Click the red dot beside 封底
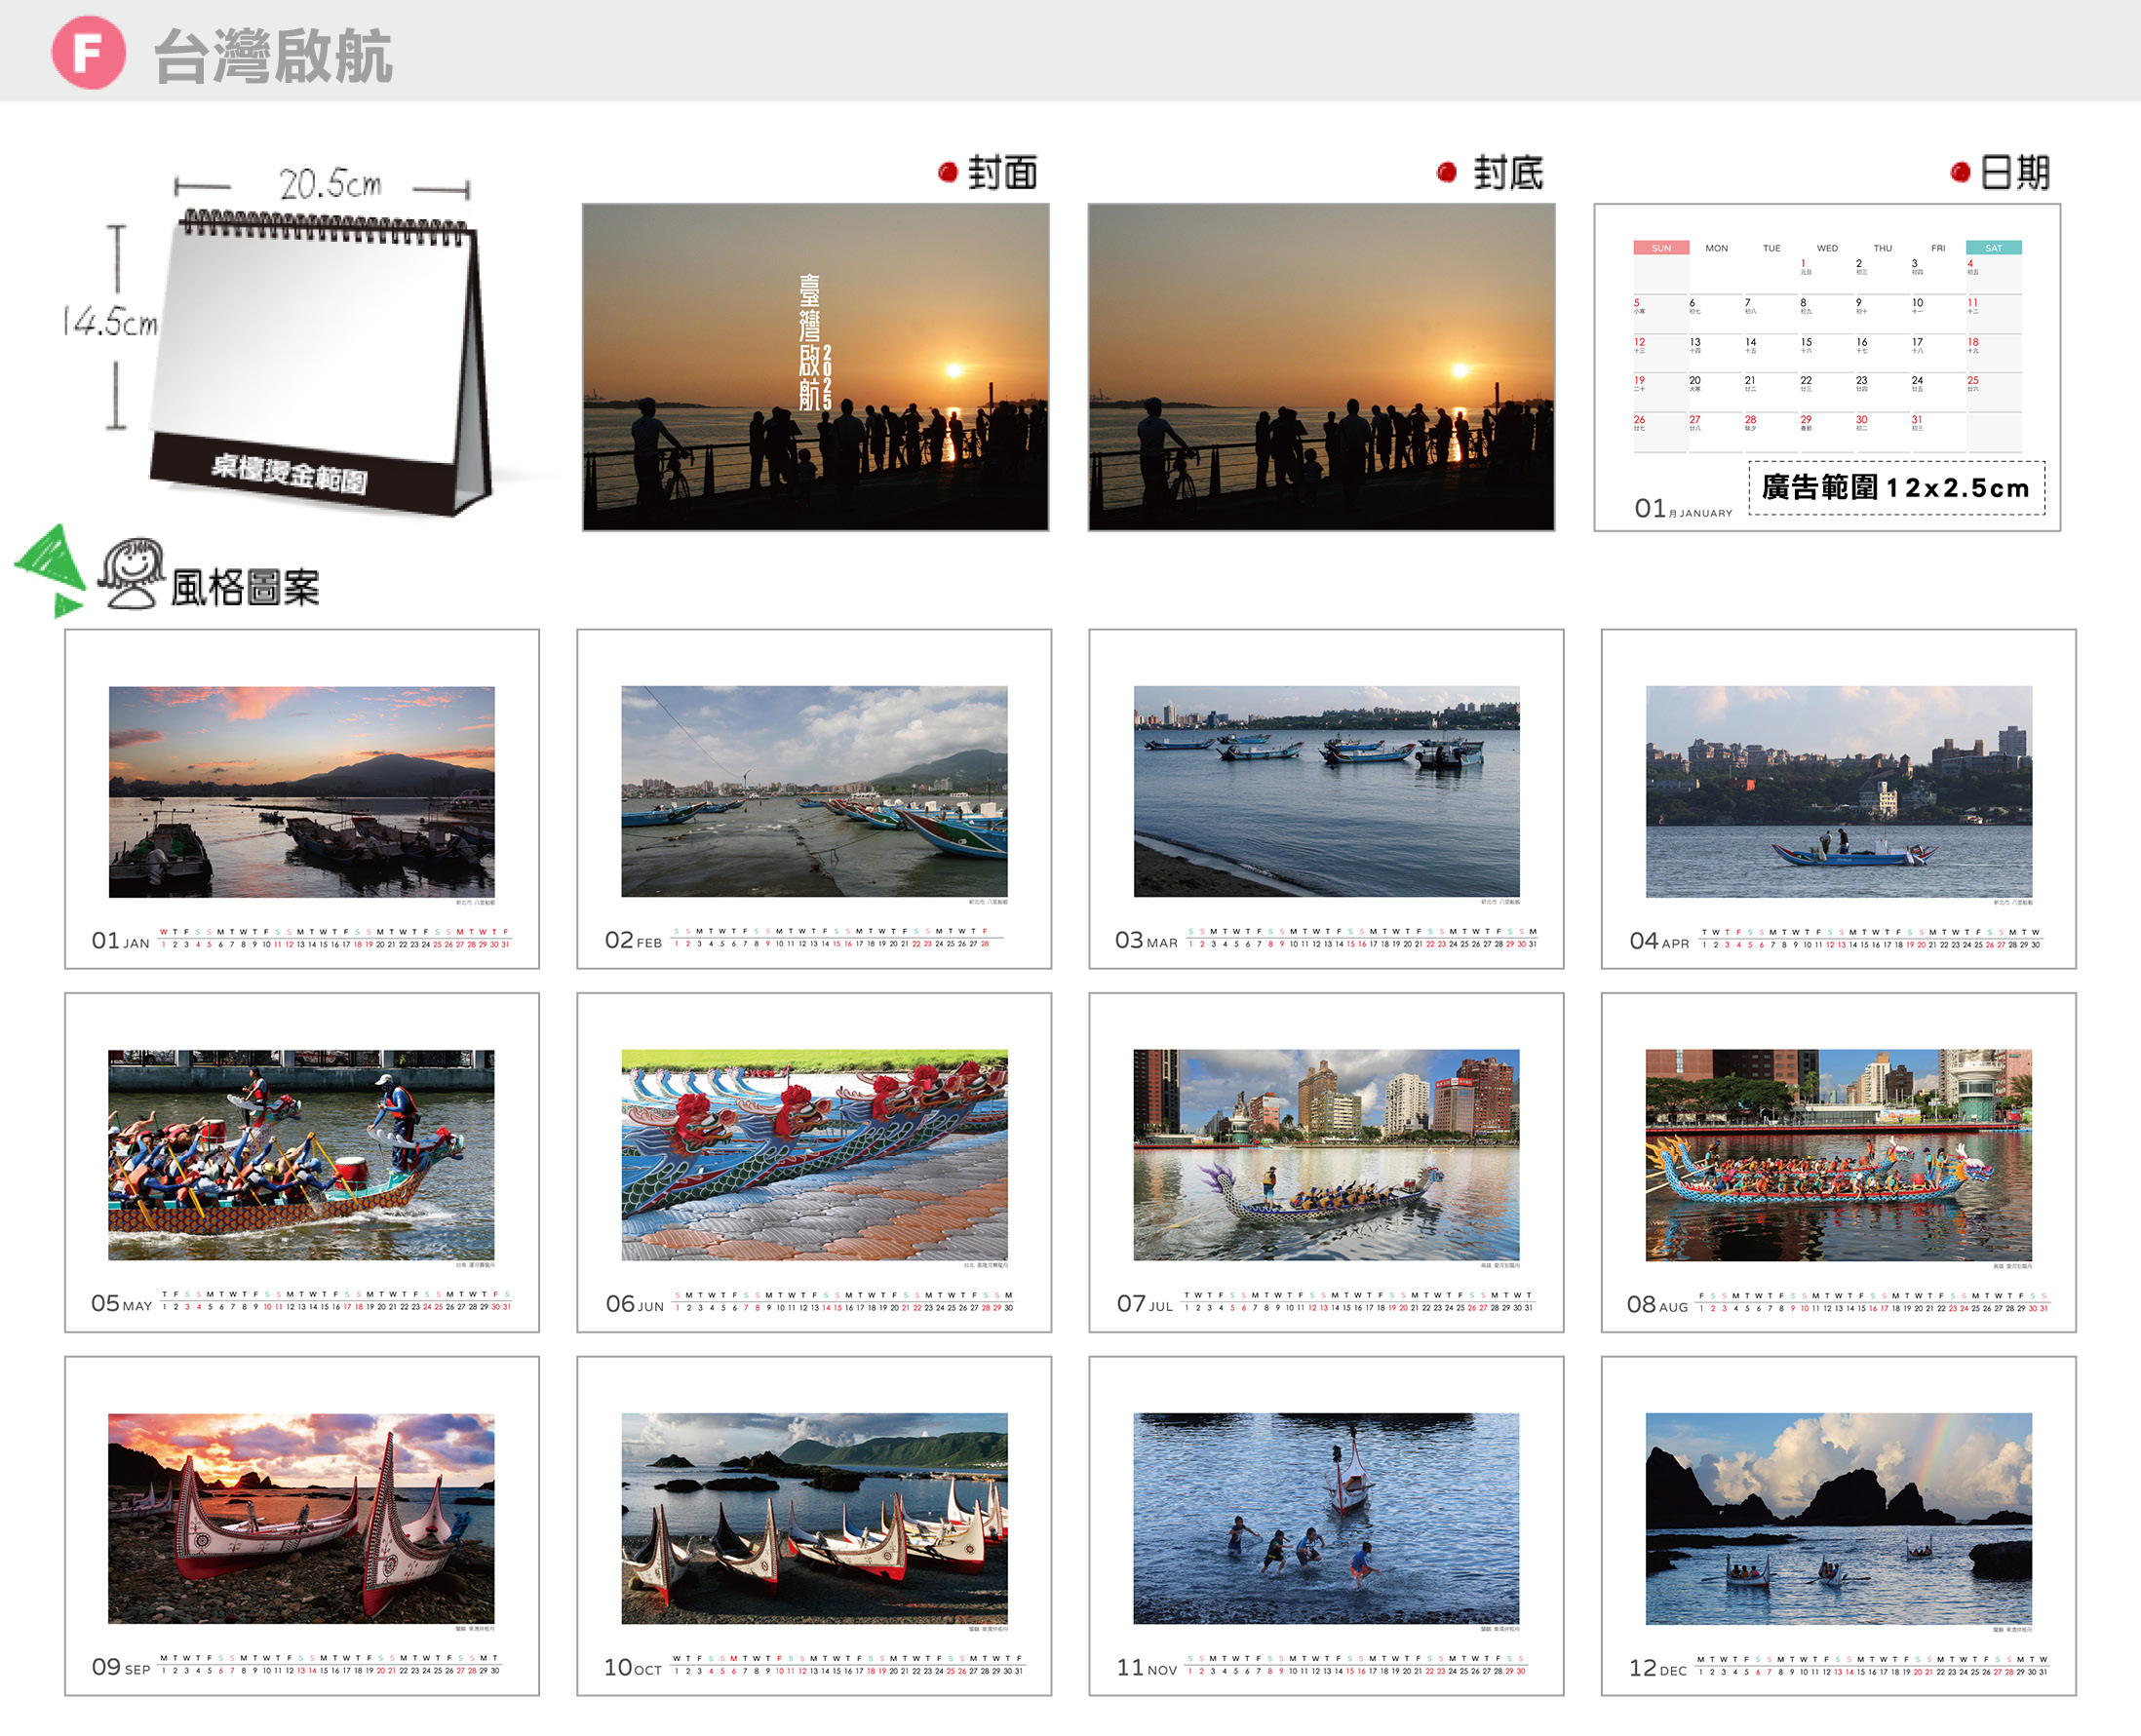Viewport: 2141px width, 1736px height. pyautogui.click(x=1446, y=173)
